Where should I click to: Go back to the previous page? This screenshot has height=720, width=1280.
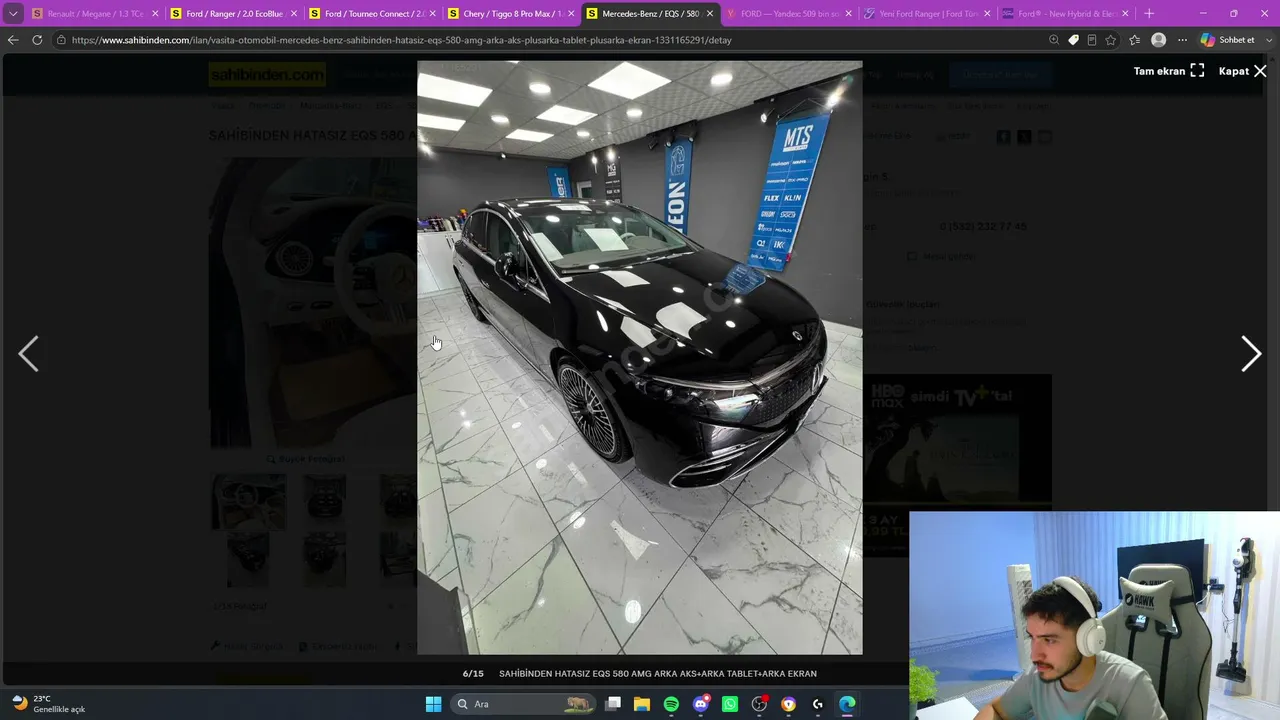pyautogui.click(x=13, y=40)
